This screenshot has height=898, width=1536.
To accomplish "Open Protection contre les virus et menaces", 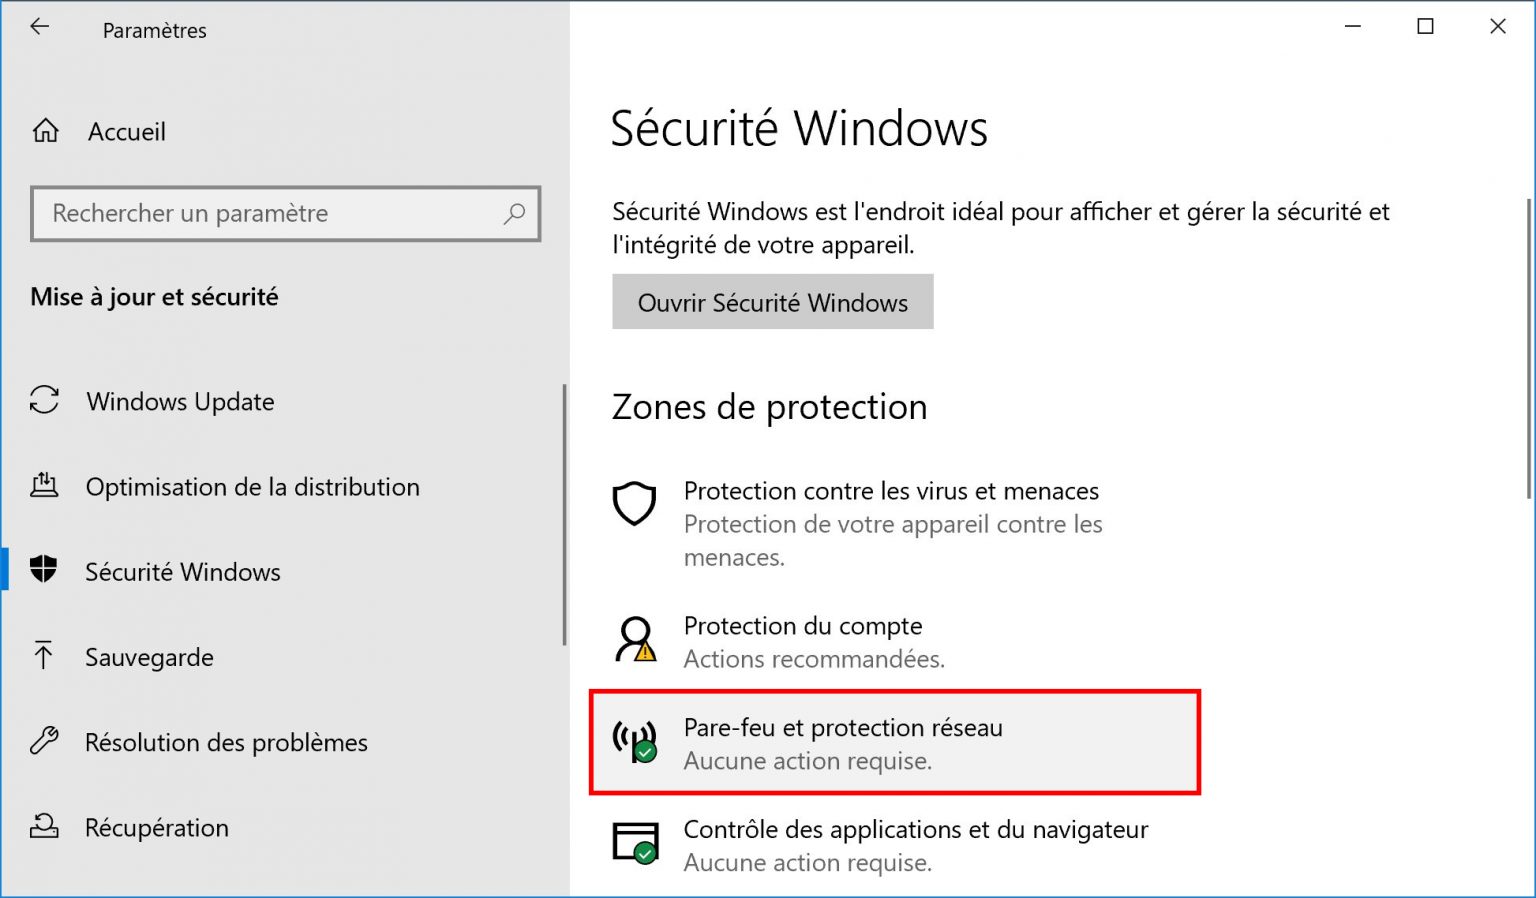I will [x=891, y=491].
